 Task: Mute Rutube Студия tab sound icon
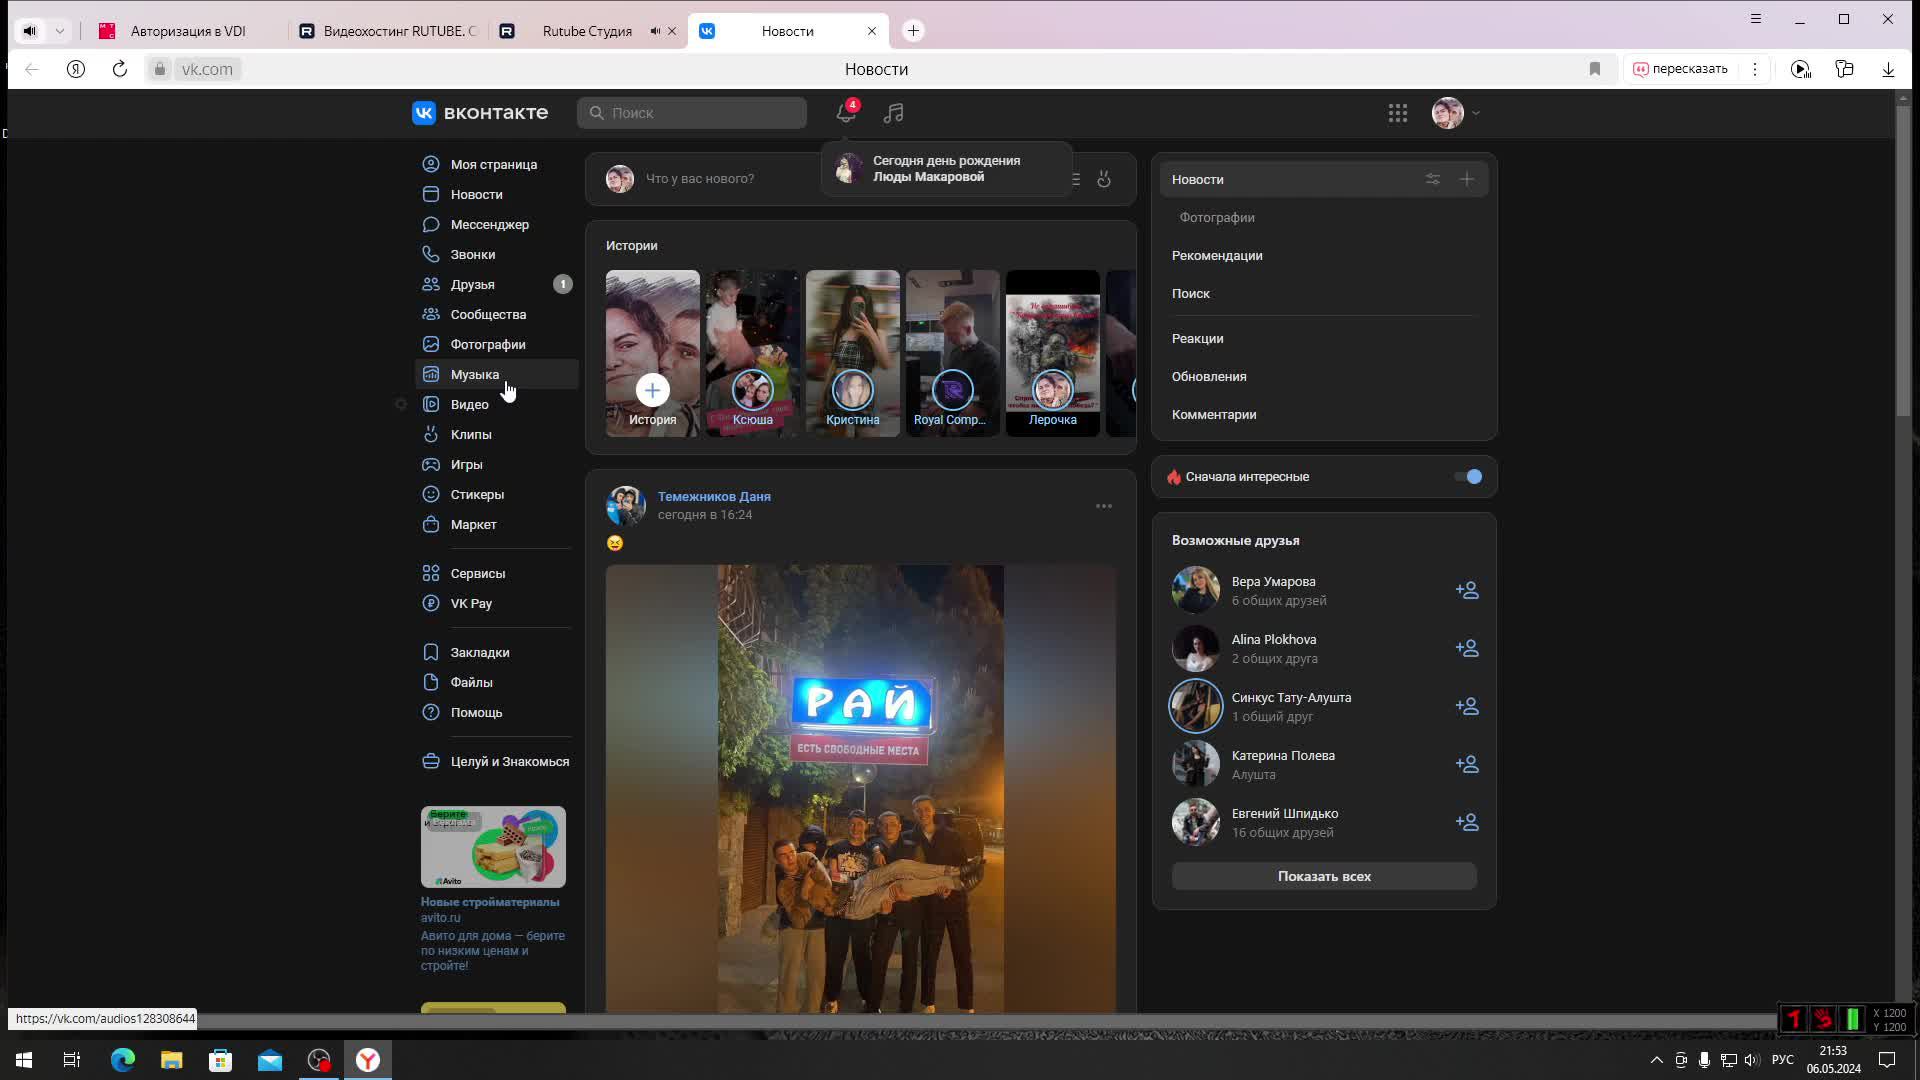click(x=655, y=31)
